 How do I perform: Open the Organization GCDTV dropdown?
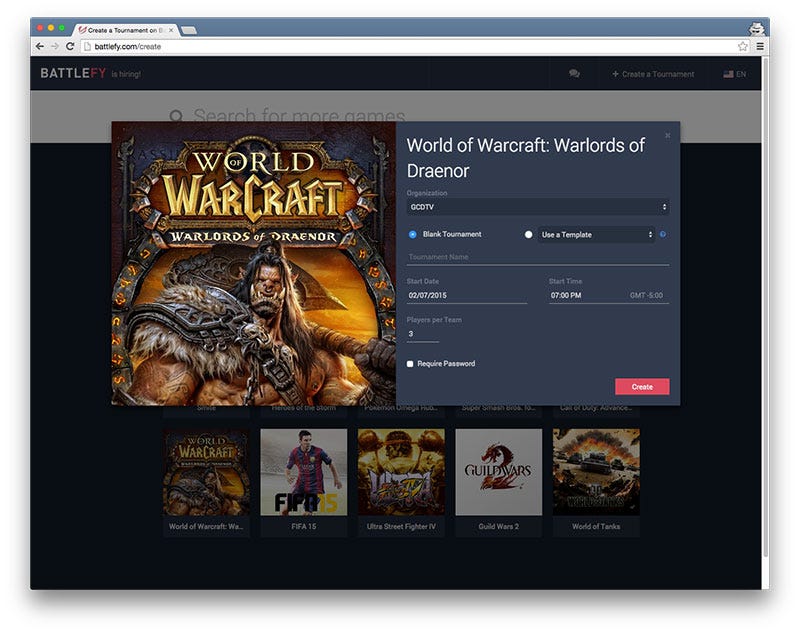point(538,207)
